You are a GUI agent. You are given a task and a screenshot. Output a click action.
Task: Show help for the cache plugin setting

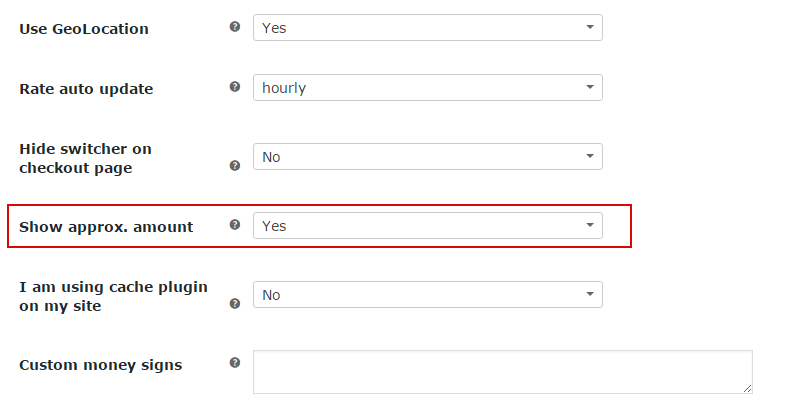[x=235, y=304]
